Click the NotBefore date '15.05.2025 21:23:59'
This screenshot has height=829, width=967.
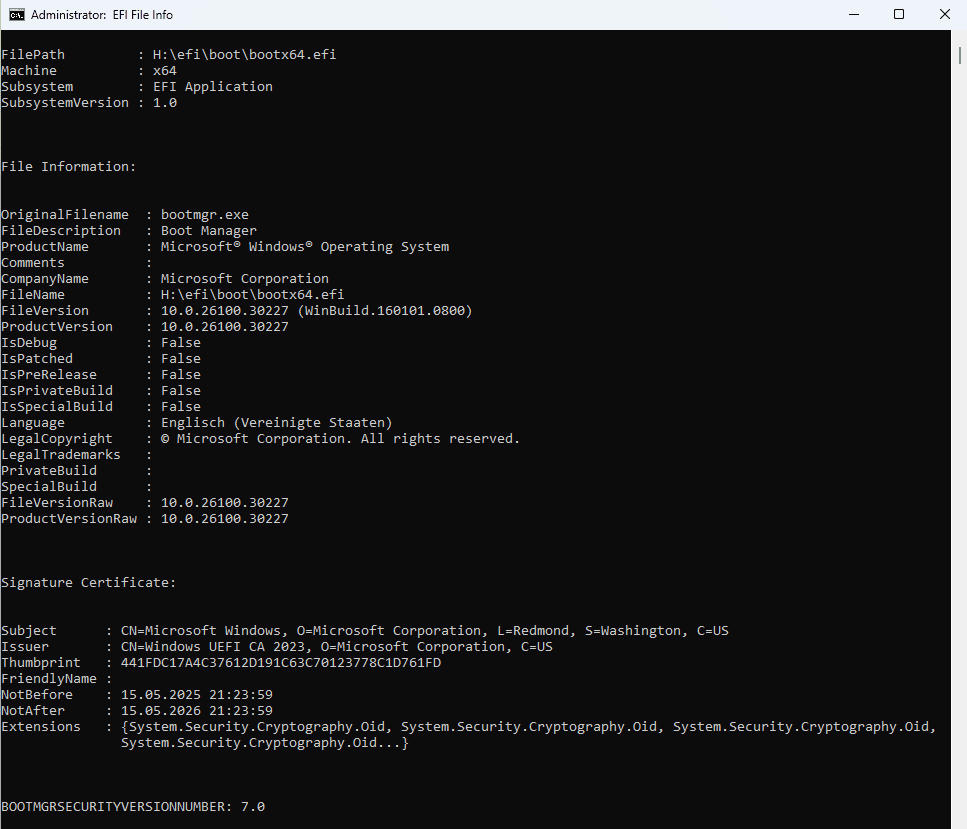[x=197, y=695]
